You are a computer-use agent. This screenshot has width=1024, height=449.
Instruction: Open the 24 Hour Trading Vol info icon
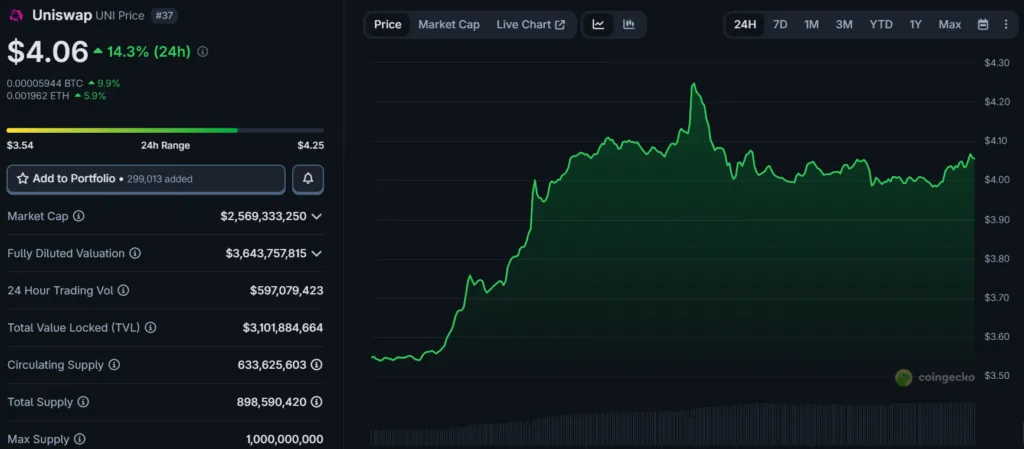(123, 290)
